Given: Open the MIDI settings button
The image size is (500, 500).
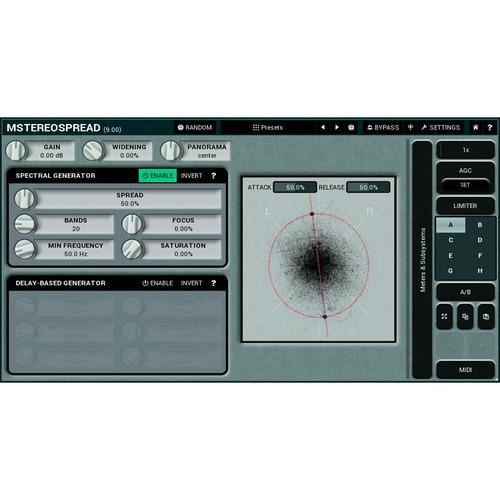Looking at the screenshot, I should tap(465, 370).
